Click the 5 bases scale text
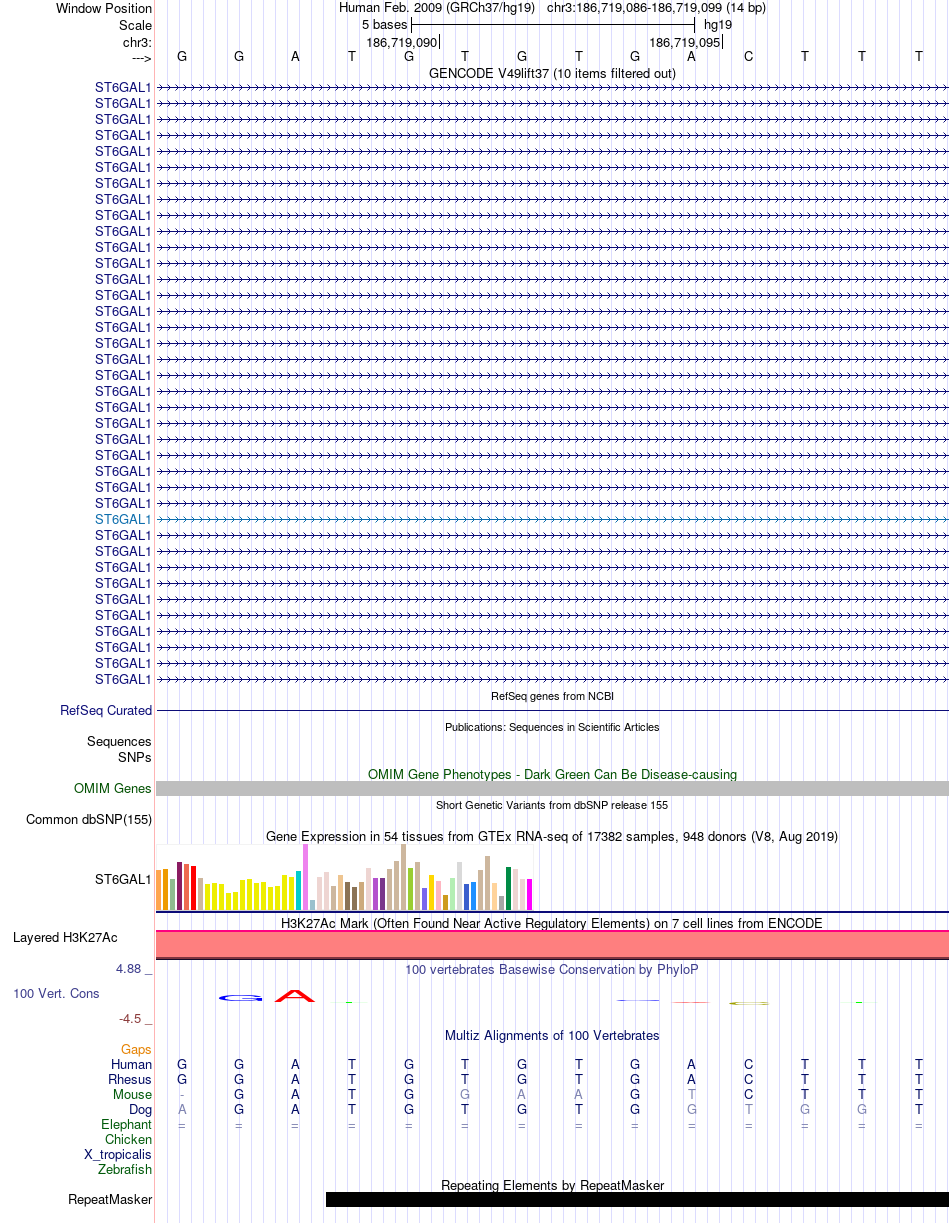Screen dimensions: 950x1223 tap(384, 24)
